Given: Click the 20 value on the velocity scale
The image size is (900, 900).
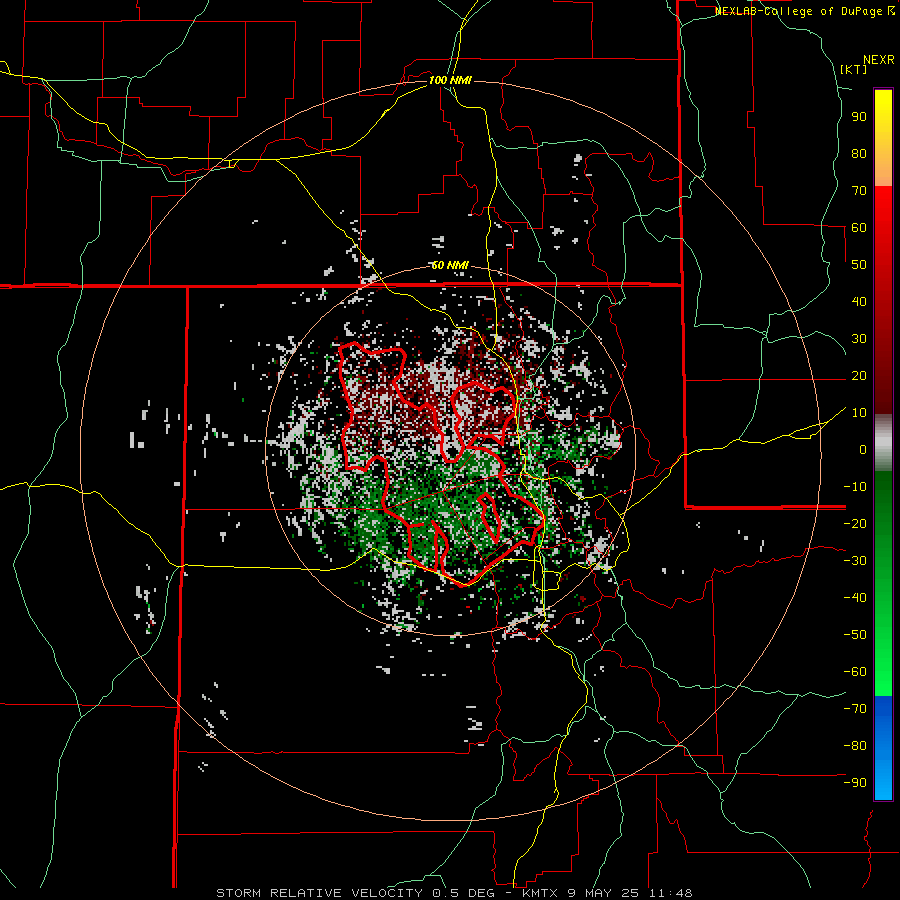Looking at the screenshot, I should [859, 375].
